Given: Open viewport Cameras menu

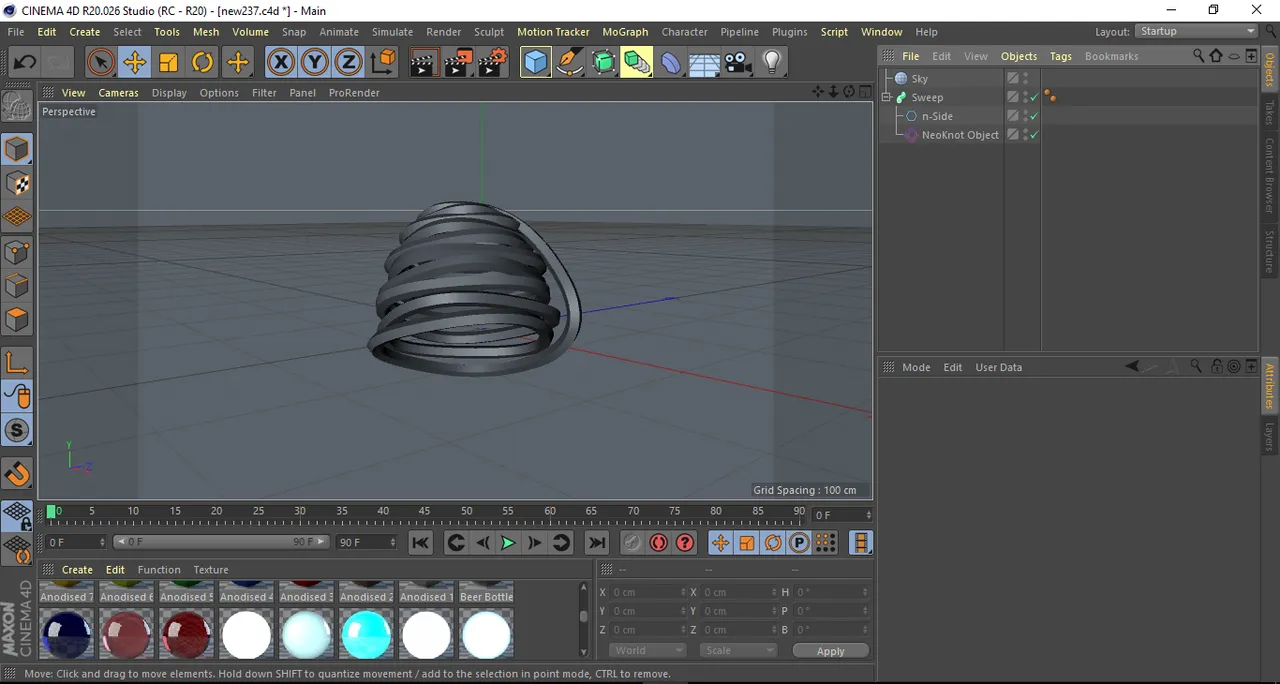Looking at the screenshot, I should (x=118, y=93).
